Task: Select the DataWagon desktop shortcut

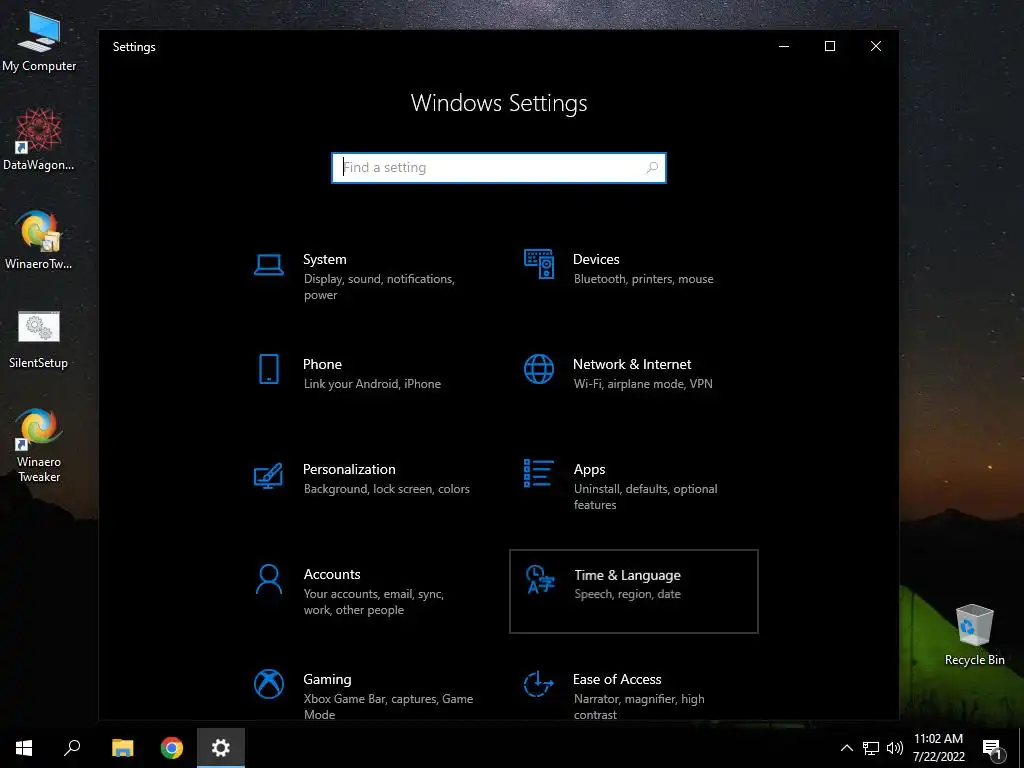Action: (x=39, y=140)
